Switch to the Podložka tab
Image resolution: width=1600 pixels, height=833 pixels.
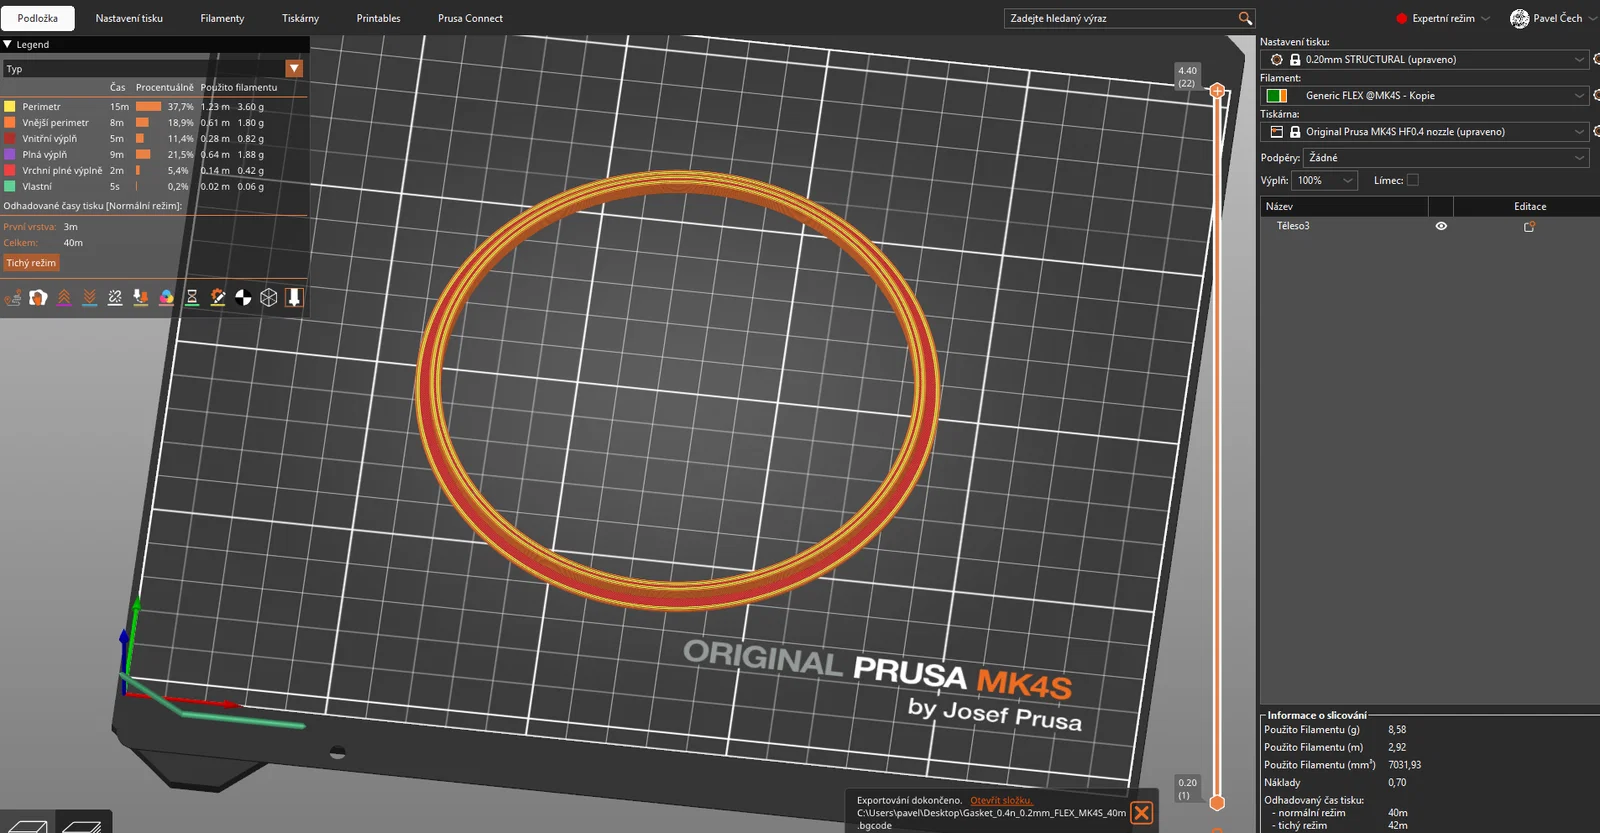click(38, 18)
